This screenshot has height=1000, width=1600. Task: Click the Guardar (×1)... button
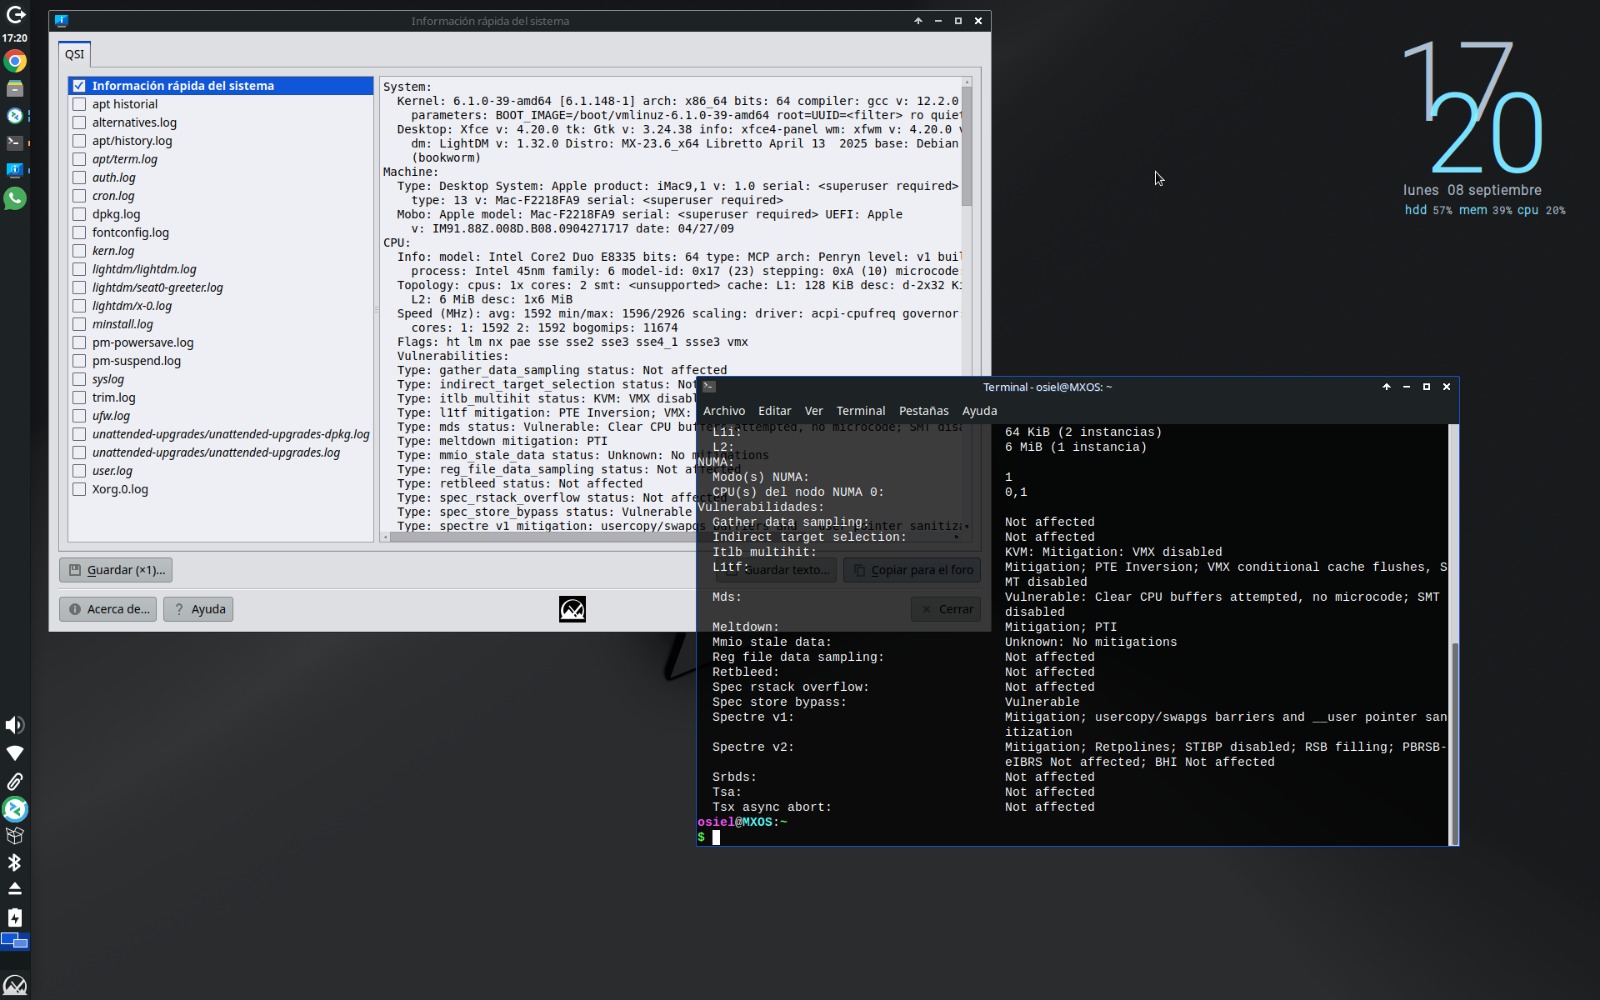pyautogui.click(x=116, y=570)
